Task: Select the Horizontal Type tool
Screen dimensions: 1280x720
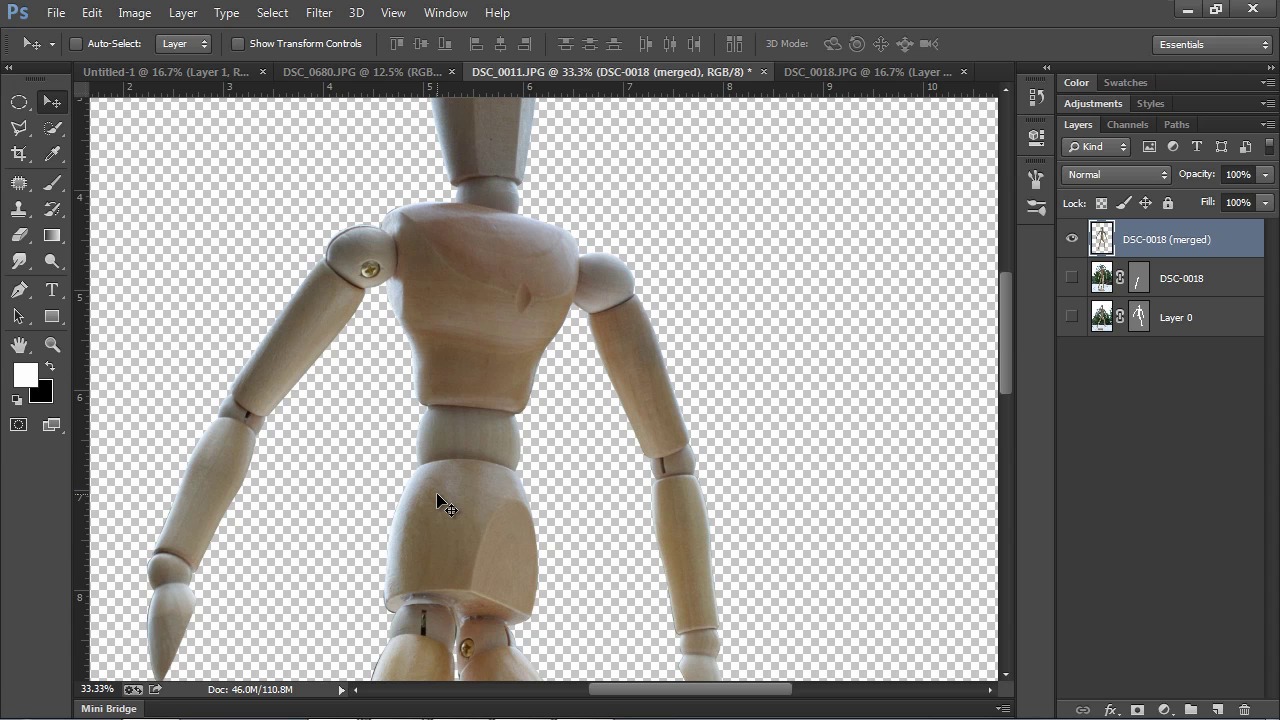Action: pos(53,290)
